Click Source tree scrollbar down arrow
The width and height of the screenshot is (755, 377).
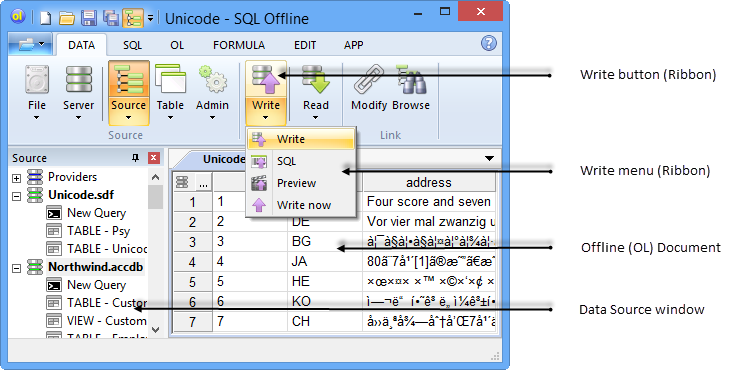click(x=155, y=330)
